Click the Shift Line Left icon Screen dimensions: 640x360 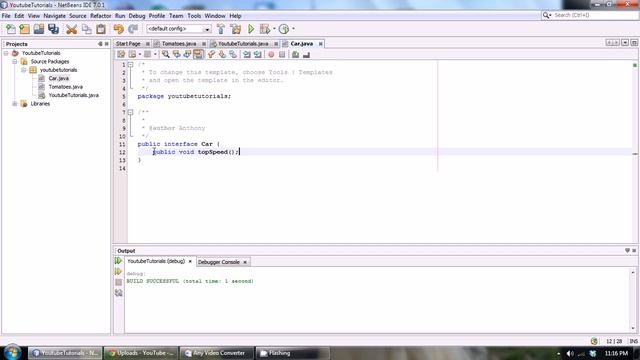pos(247,54)
